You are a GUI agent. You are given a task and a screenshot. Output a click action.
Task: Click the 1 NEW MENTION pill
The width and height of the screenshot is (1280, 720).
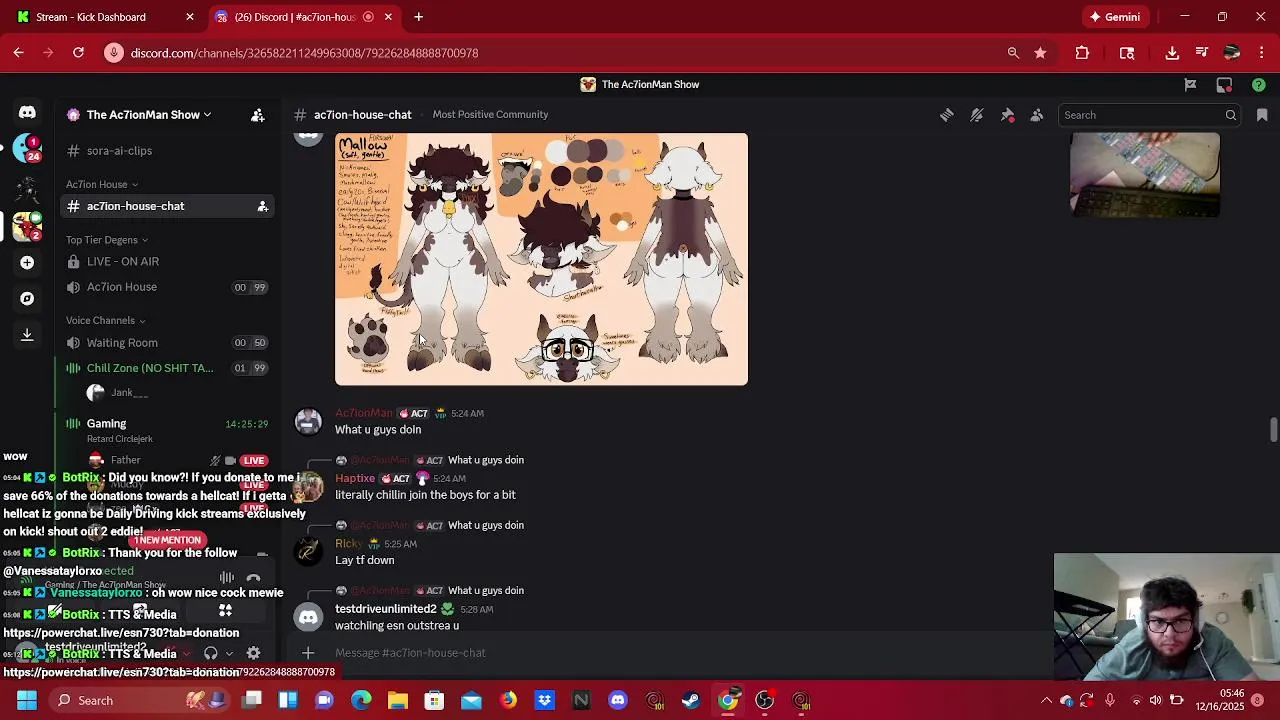click(x=169, y=540)
